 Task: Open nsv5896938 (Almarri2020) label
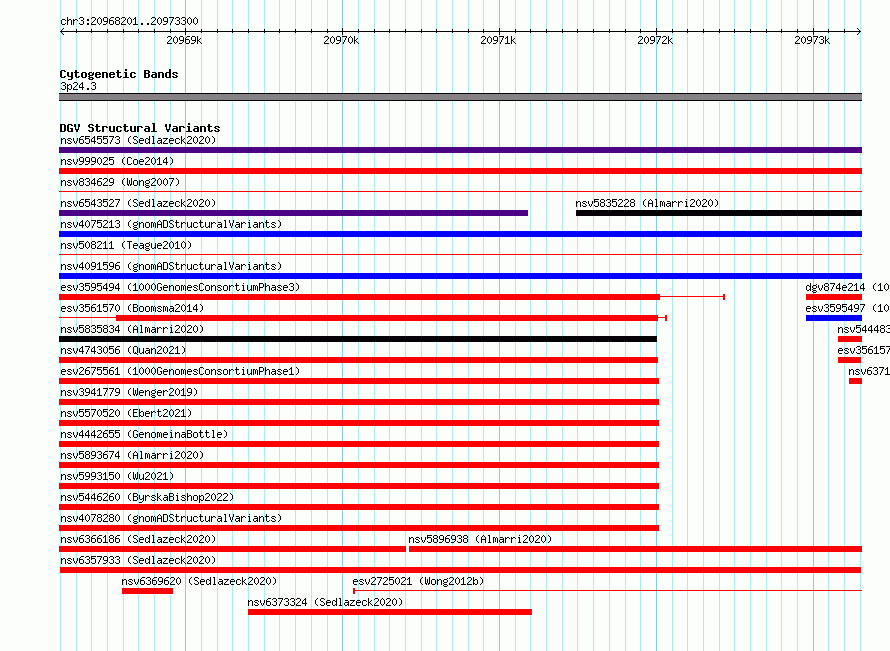[480, 539]
